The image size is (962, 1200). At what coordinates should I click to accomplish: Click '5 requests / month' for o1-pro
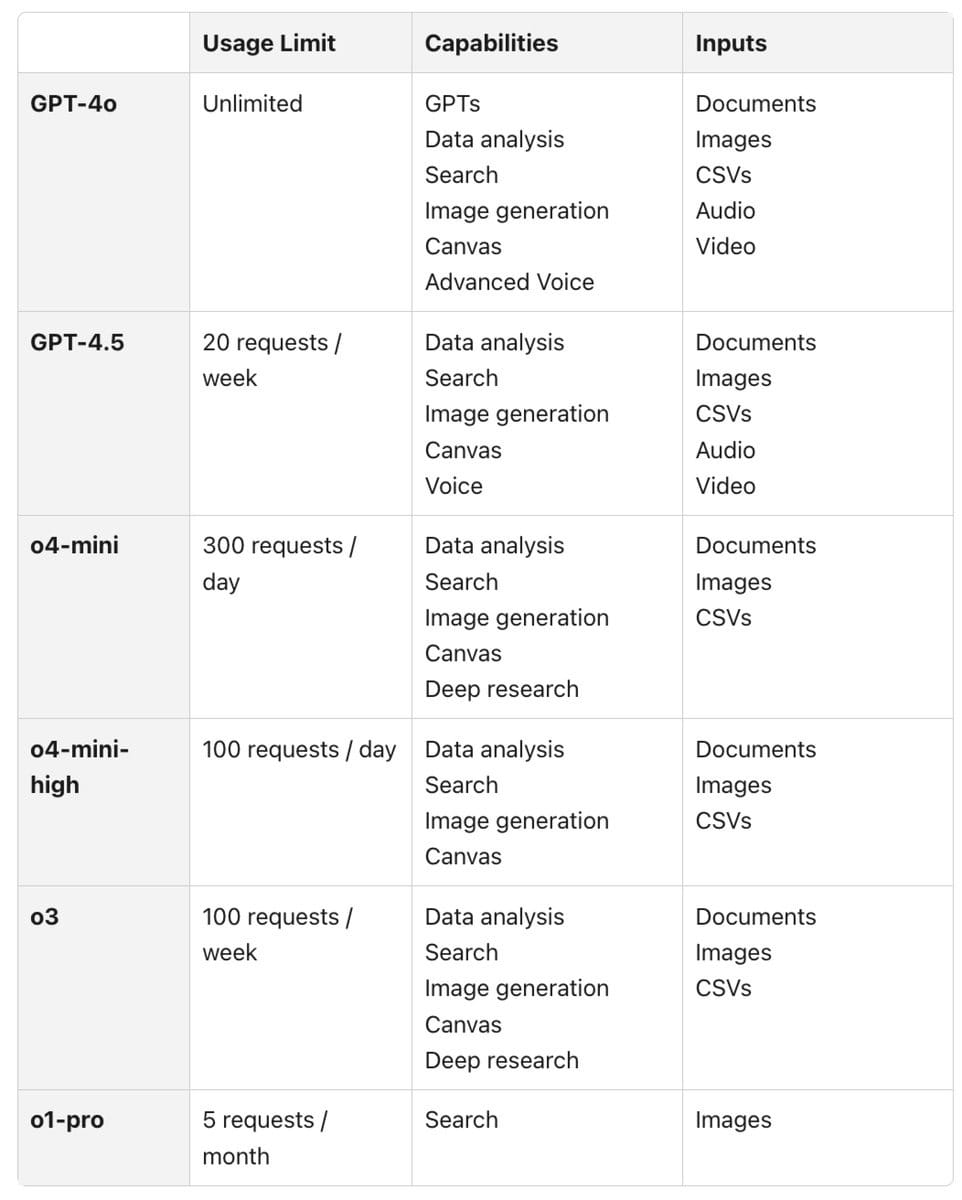(264, 1139)
